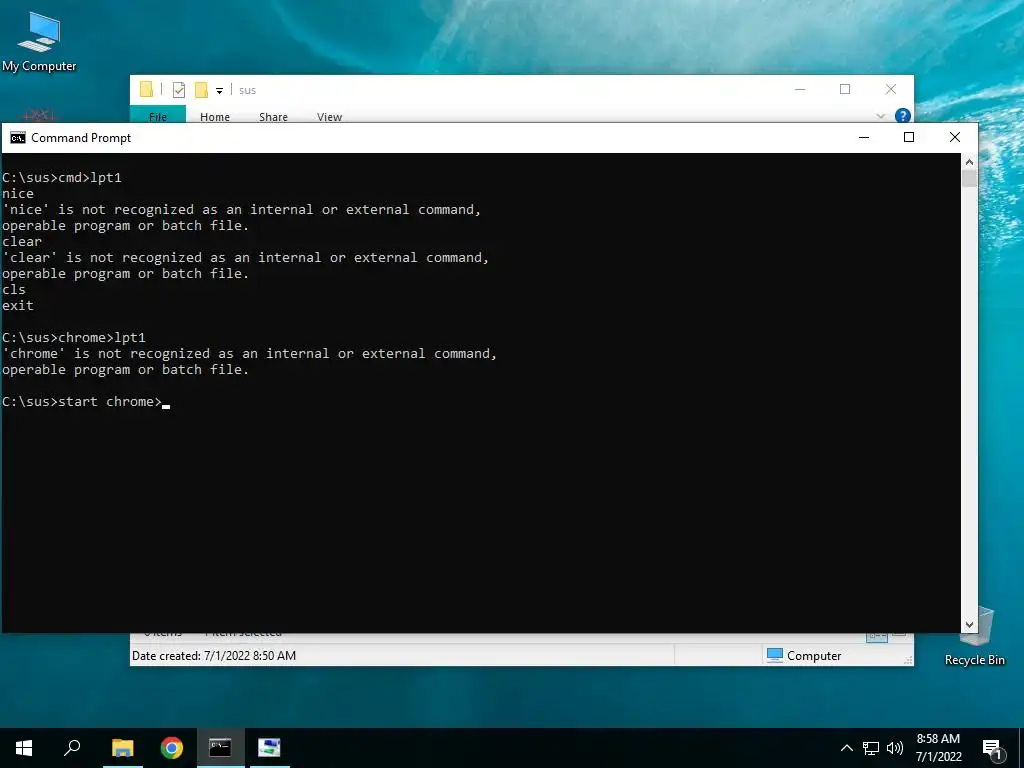Launch Google Chrome from taskbar
This screenshot has height=768, width=1024.
point(172,748)
